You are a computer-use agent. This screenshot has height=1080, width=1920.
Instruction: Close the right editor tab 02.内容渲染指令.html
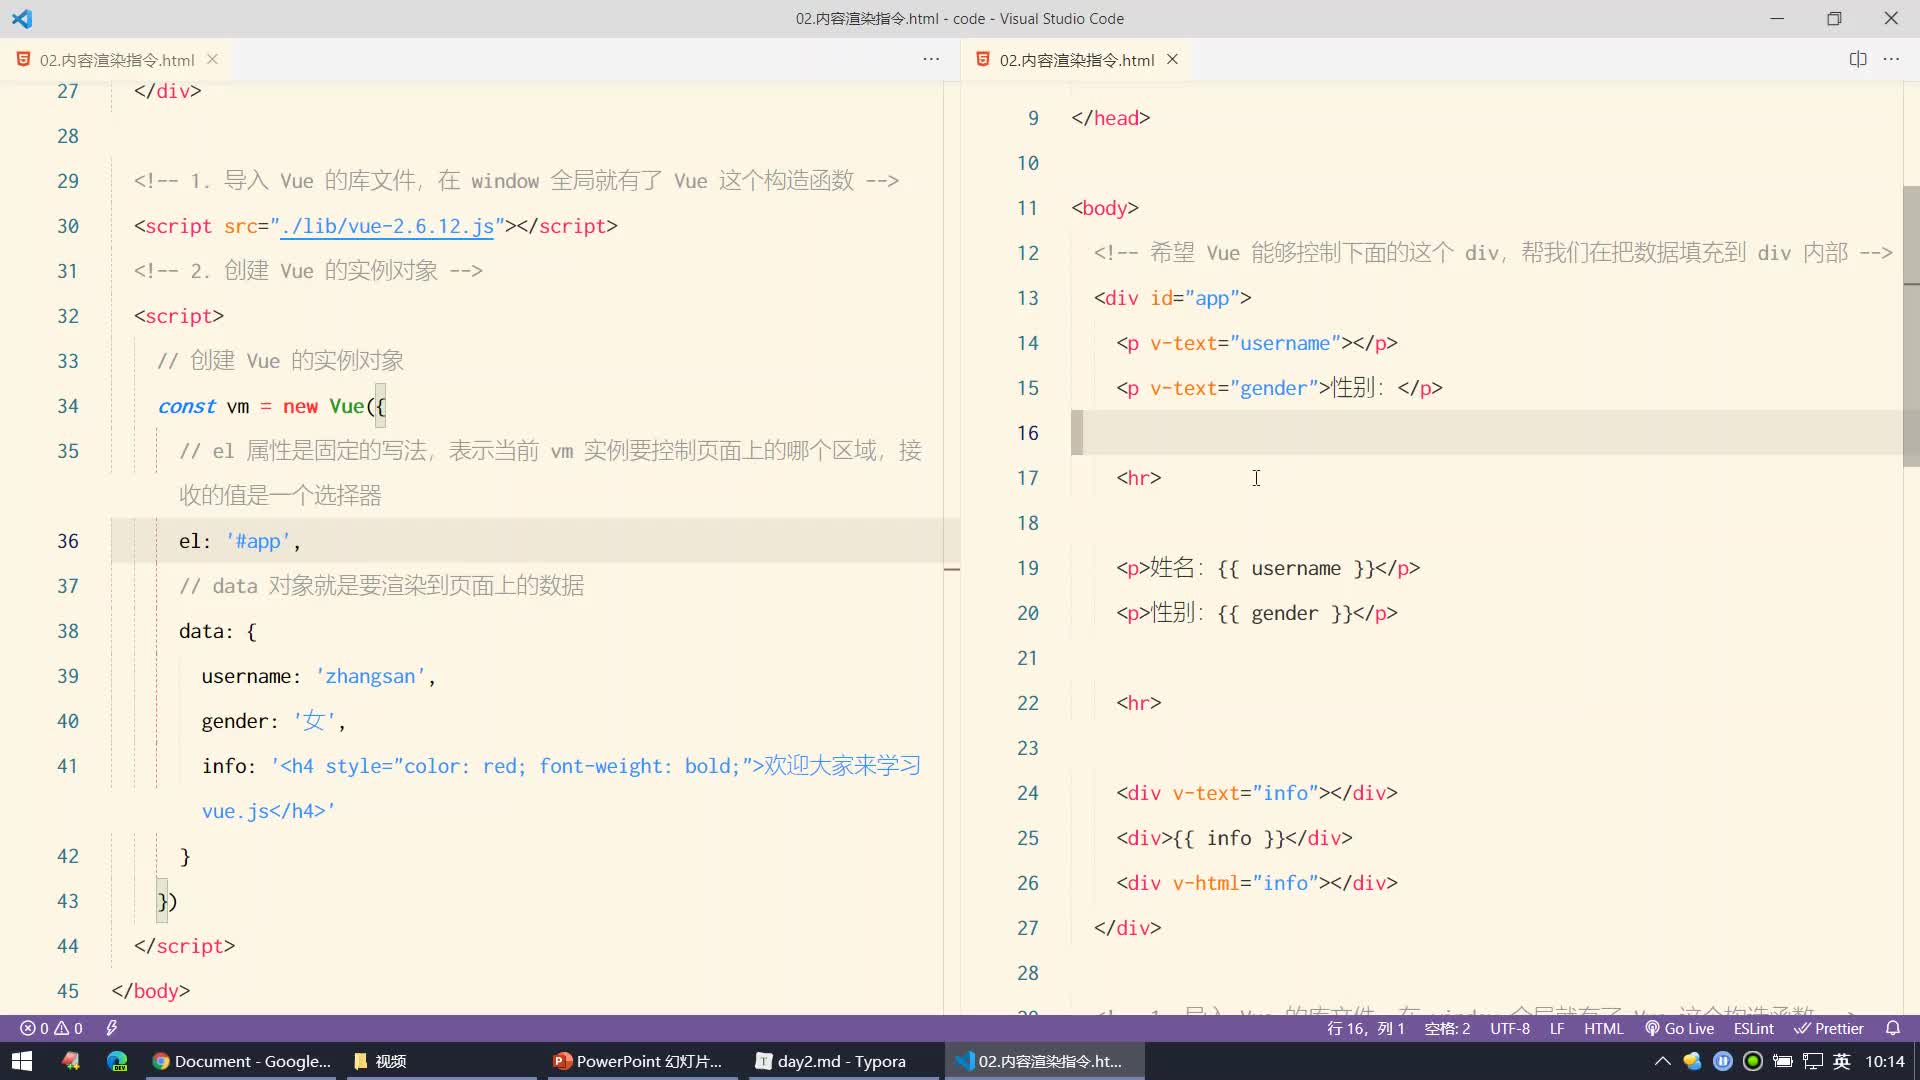(x=1172, y=59)
